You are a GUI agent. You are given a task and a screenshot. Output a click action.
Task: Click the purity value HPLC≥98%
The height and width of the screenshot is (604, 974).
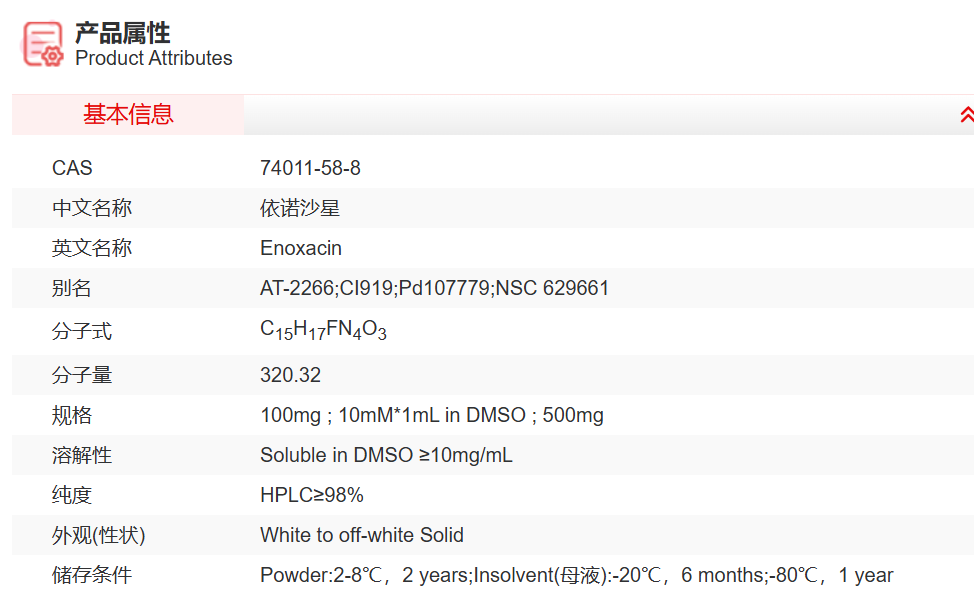click(x=311, y=495)
